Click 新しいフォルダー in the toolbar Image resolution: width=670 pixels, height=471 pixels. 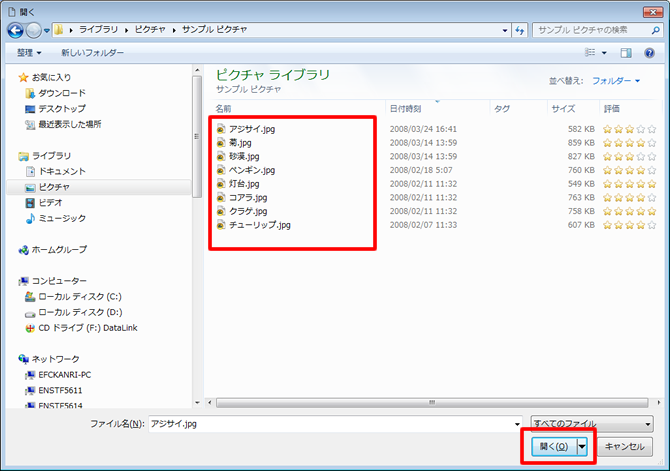[x=92, y=53]
